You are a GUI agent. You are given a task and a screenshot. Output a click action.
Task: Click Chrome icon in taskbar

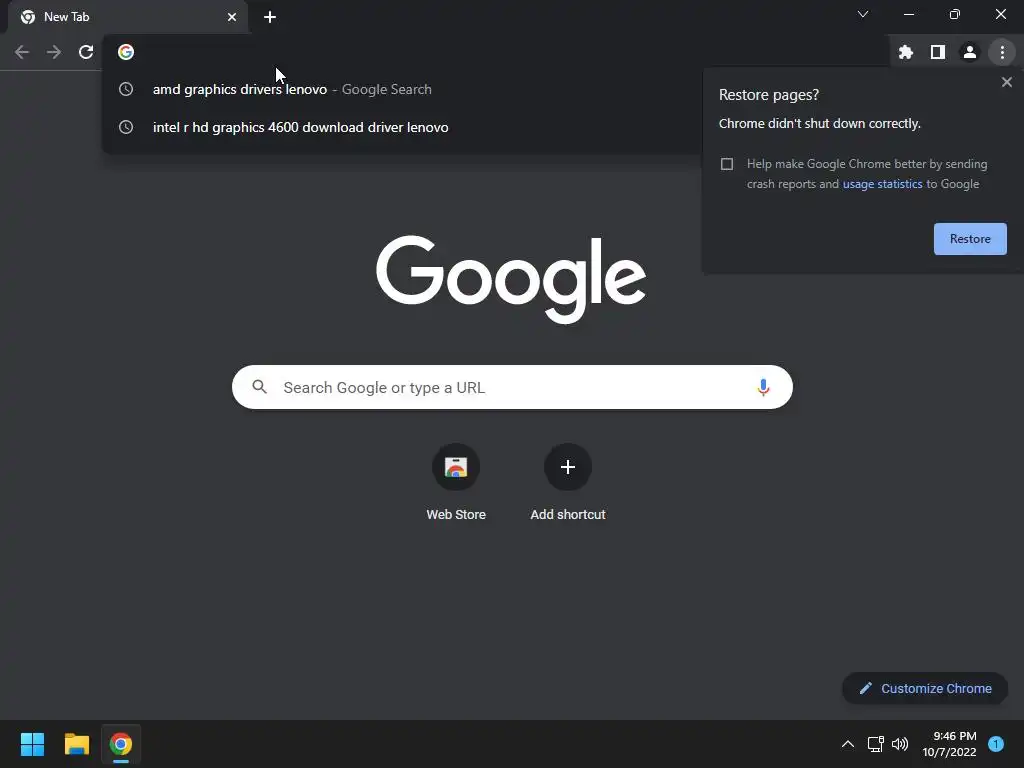(x=121, y=744)
